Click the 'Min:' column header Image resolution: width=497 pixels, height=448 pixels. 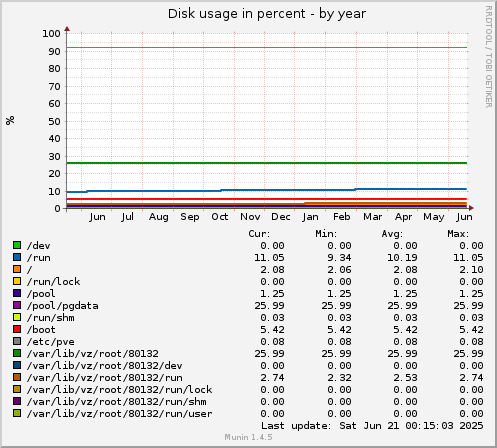pyautogui.click(x=326, y=234)
